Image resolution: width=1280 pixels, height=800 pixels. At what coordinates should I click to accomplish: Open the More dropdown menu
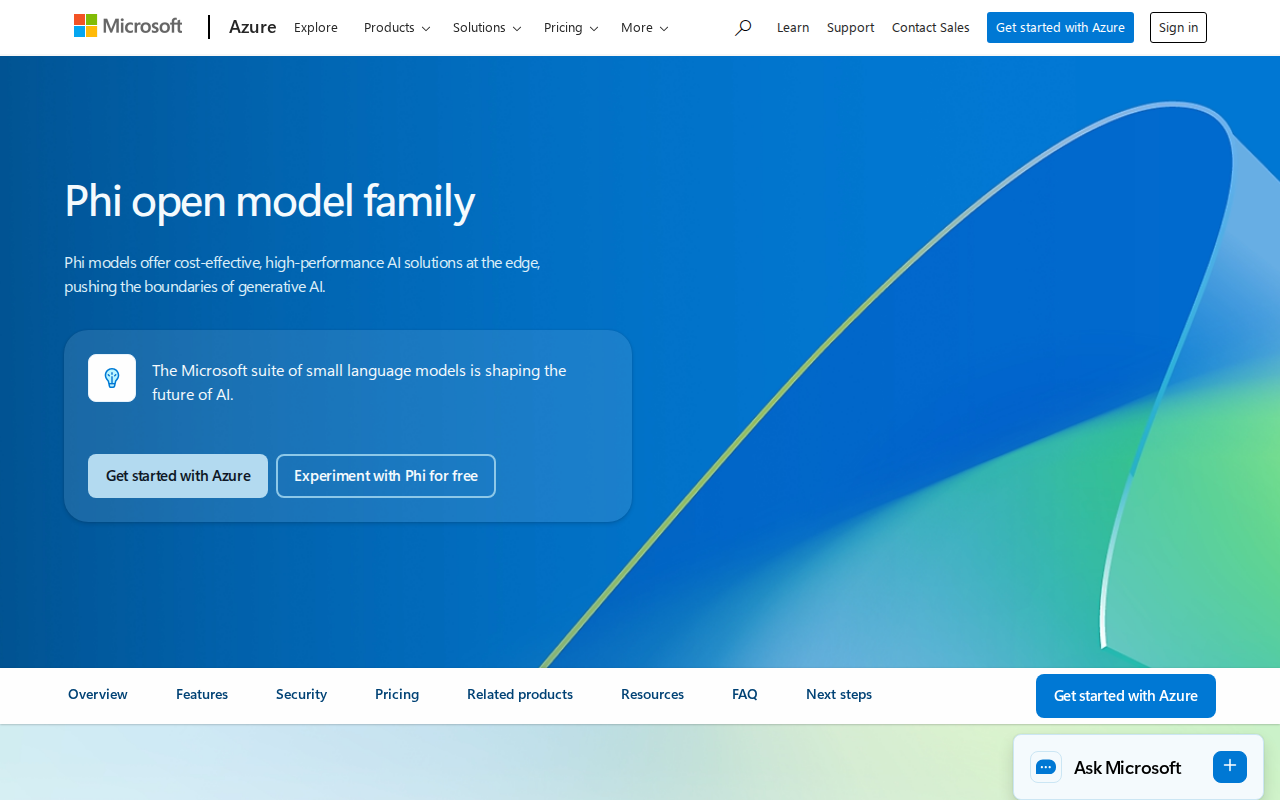pos(644,28)
